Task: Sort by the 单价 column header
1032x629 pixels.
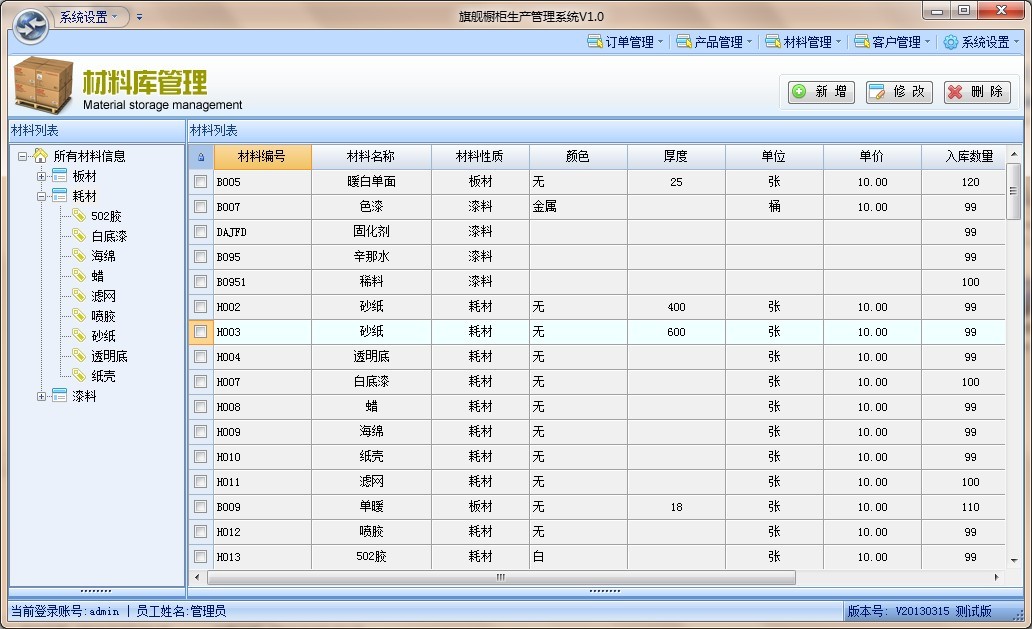Action: [x=872, y=157]
